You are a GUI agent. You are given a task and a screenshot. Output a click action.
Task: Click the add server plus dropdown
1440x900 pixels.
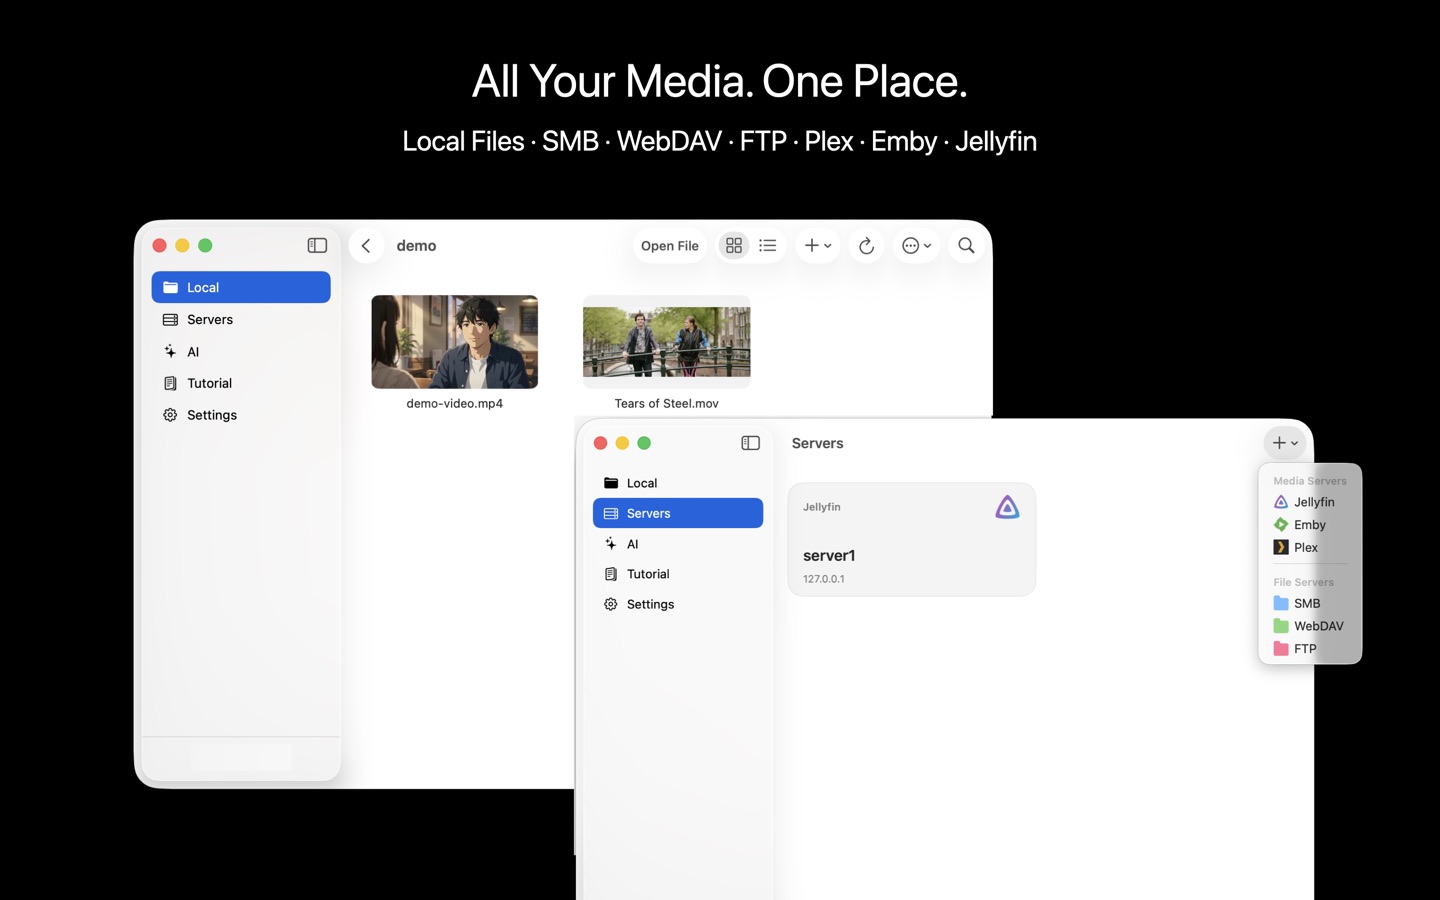click(x=1285, y=443)
